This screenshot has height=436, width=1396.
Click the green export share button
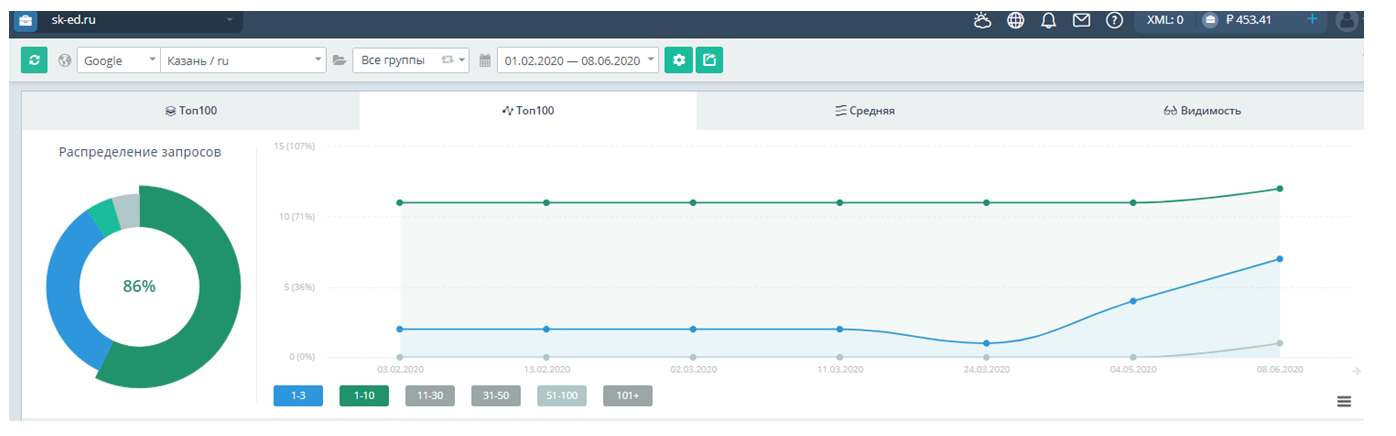[709, 60]
